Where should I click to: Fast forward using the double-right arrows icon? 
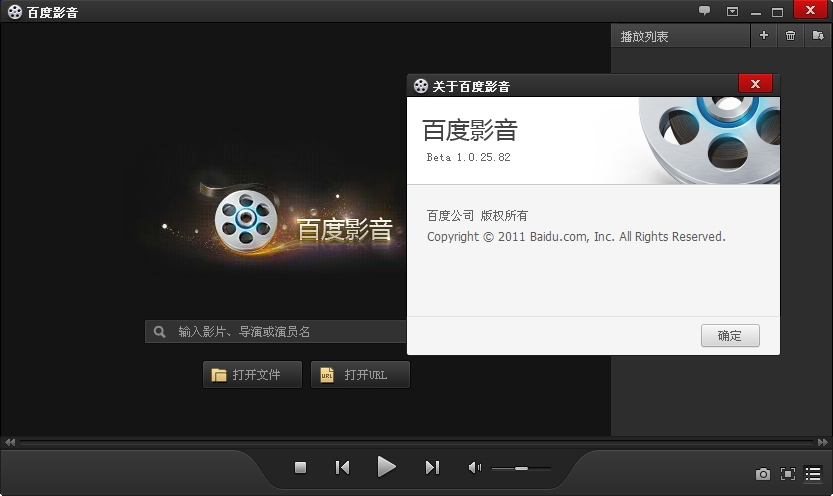point(822,442)
